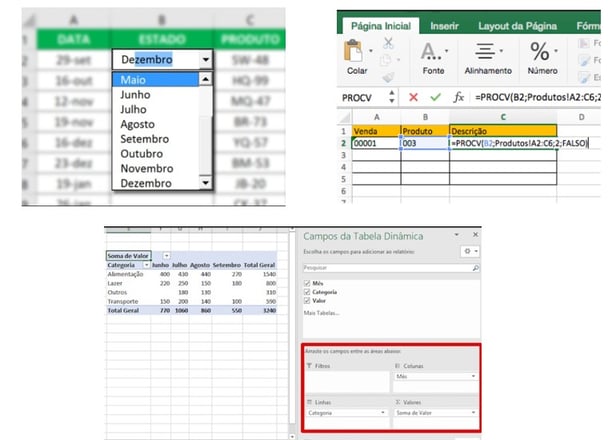
Task: Click the Produto header cell
Action: (x=425, y=131)
